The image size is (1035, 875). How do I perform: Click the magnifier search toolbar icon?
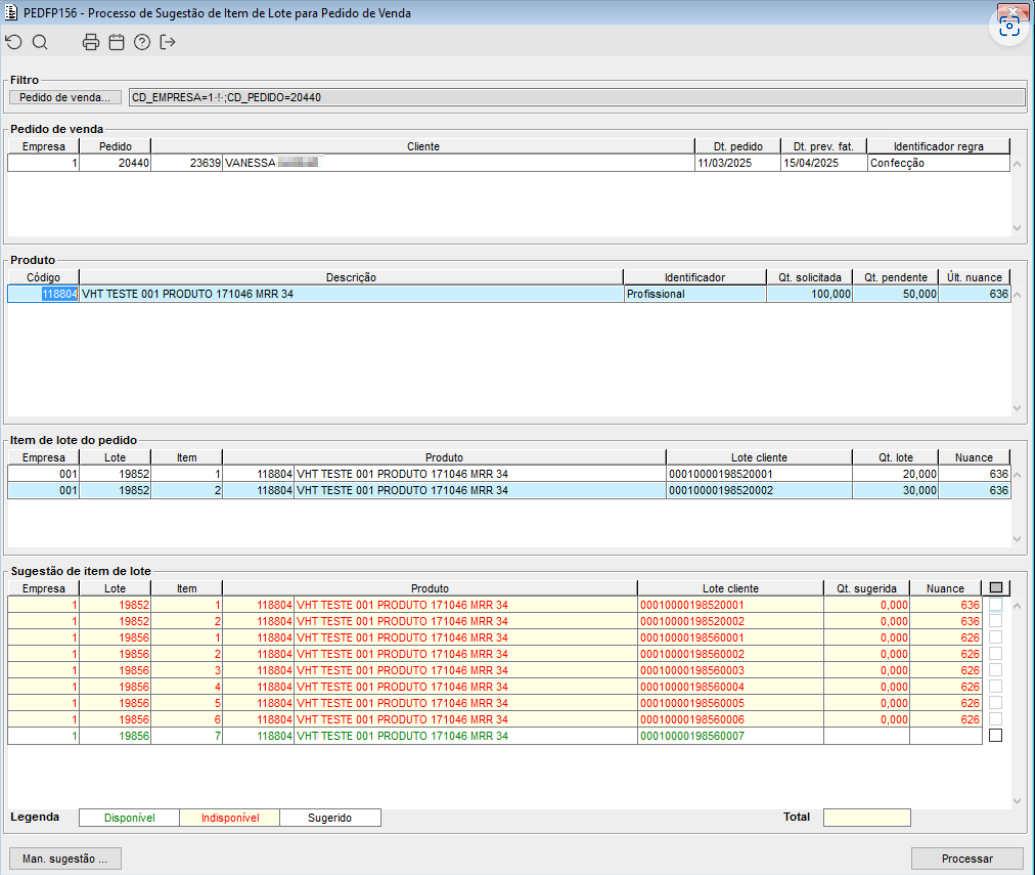pos(40,42)
